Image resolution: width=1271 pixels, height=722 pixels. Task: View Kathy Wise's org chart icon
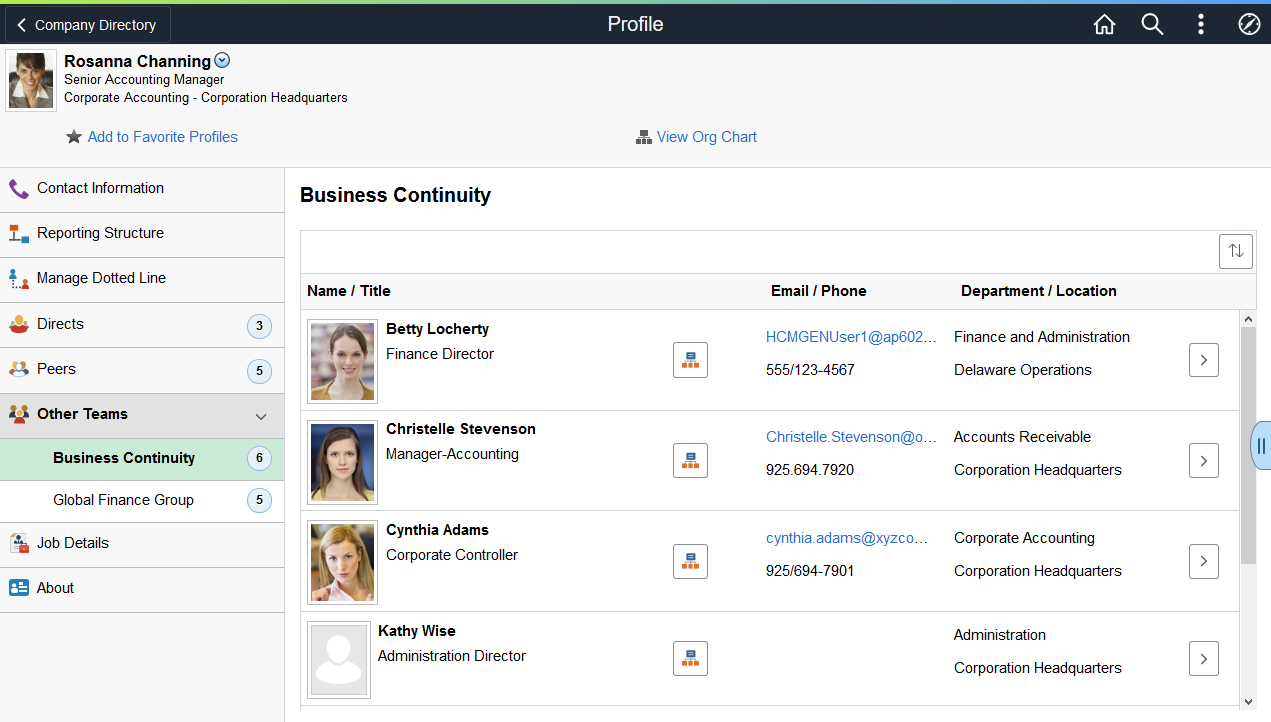[690, 658]
